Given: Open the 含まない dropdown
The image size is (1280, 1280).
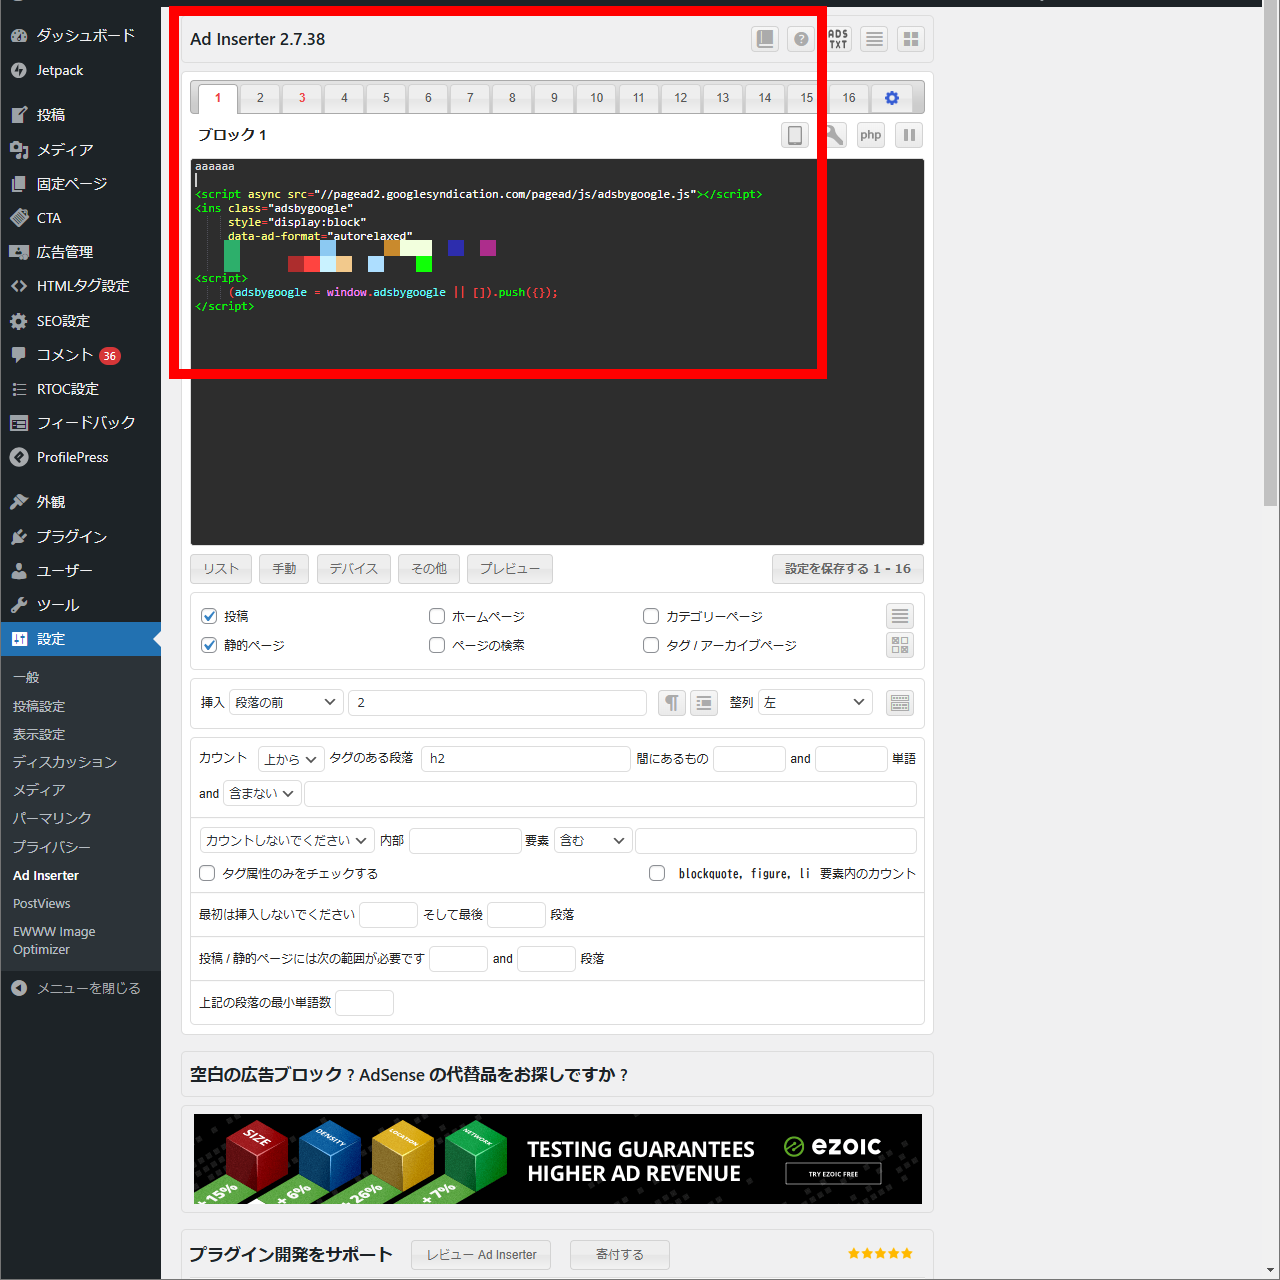Looking at the screenshot, I should pyautogui.click(x=262, y=794).
